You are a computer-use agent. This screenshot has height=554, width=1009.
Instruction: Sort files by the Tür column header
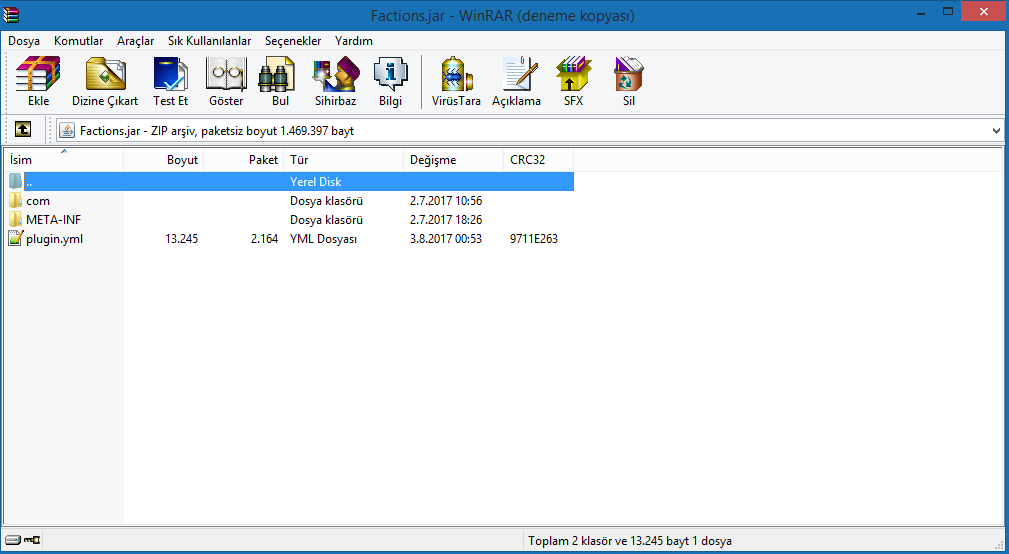pos(343,160)
